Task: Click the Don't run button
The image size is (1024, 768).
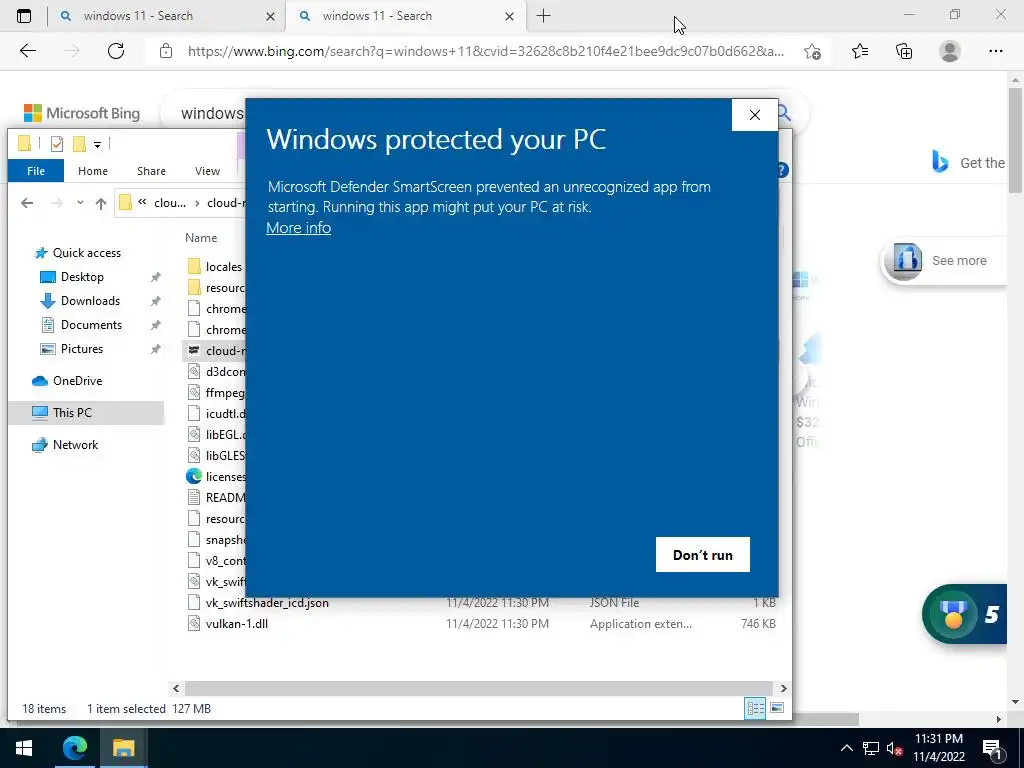Action: tap(703, 554)
